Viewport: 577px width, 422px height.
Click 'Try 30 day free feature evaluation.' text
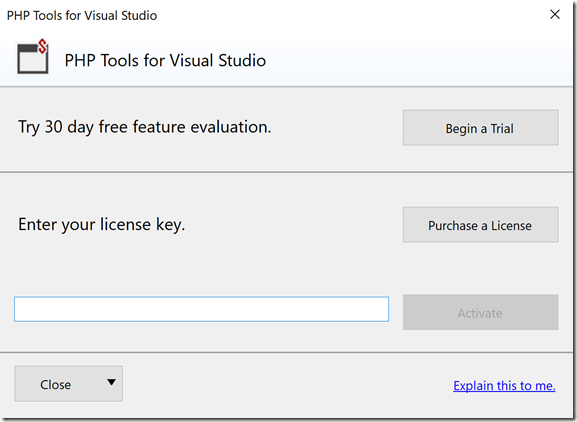pos(145,127)
